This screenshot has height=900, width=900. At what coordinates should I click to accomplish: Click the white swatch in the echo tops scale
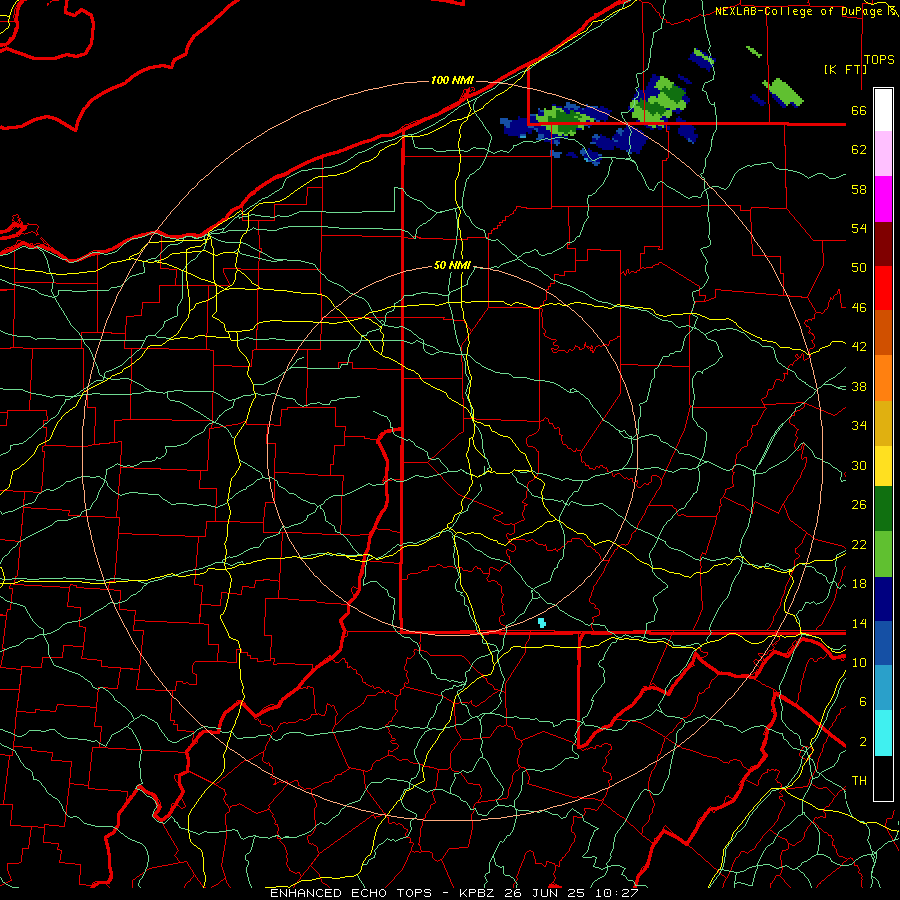(x=883, y=110)
